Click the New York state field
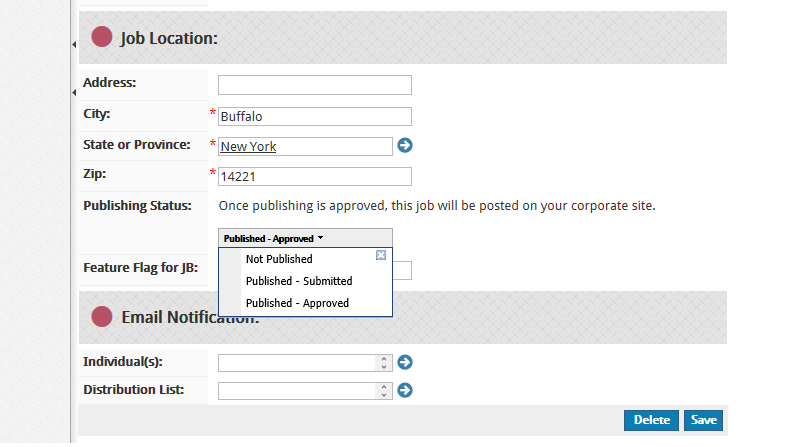The width and height of the screenshot is (797, 447). [x=305, y=146]
